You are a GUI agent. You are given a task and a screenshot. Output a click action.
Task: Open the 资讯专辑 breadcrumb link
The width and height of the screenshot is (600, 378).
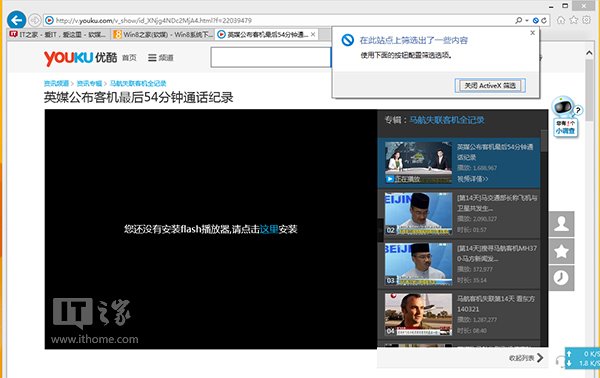coord(89,83)
